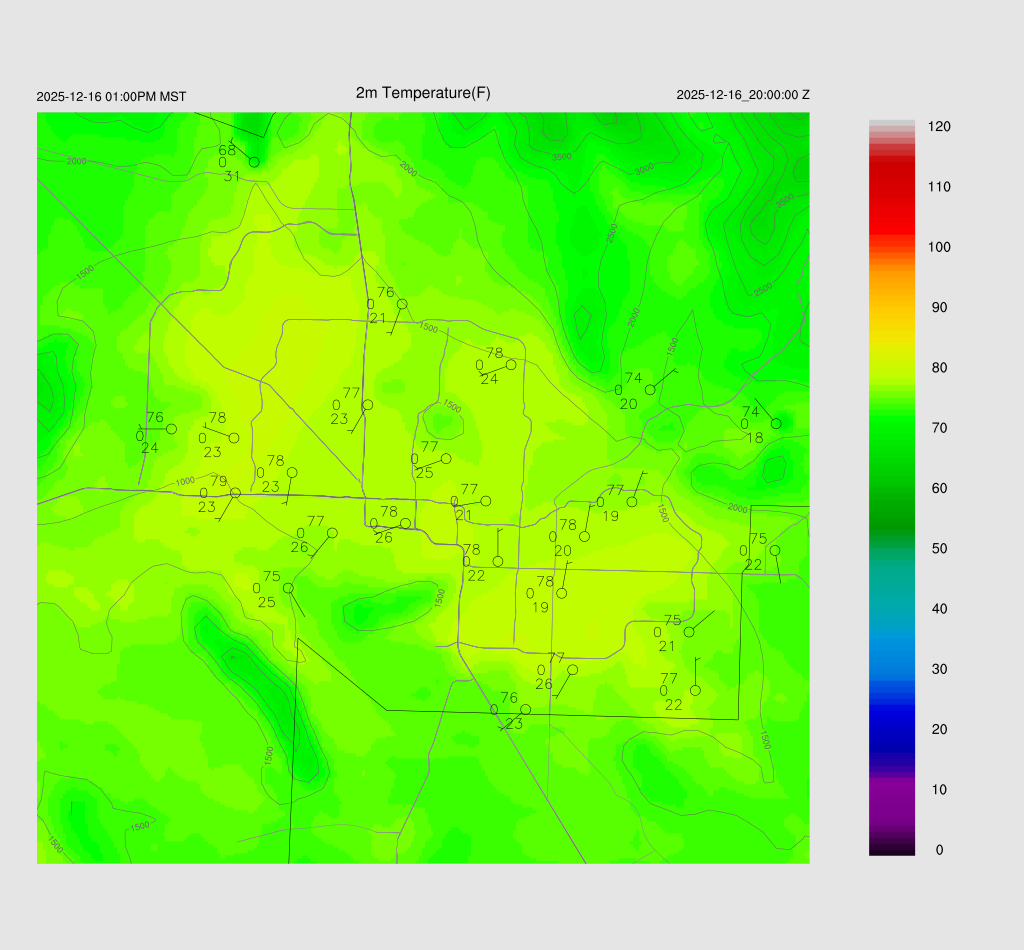Click the station circle labeled 76 over 21
1024x950 pixels.
point(402,304)
